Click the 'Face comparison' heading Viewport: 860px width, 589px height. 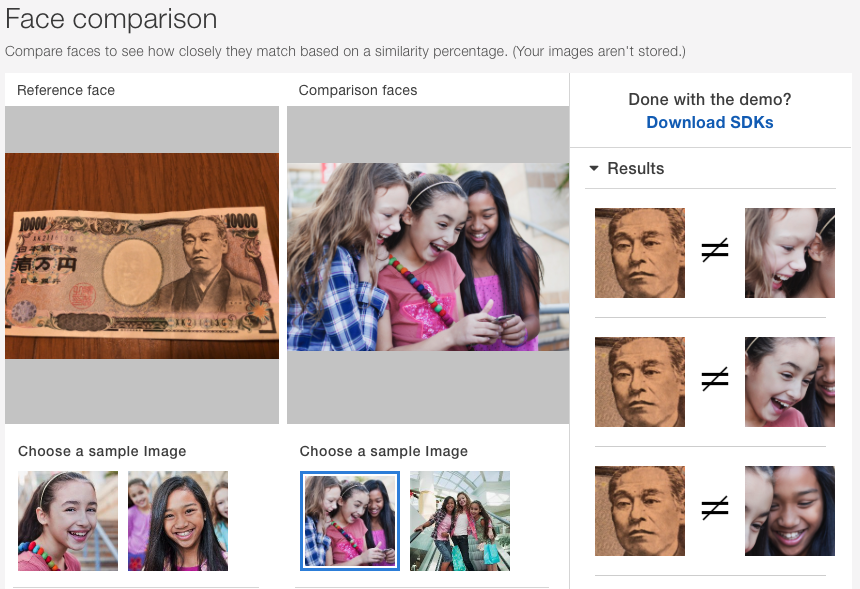click(111, 19)
